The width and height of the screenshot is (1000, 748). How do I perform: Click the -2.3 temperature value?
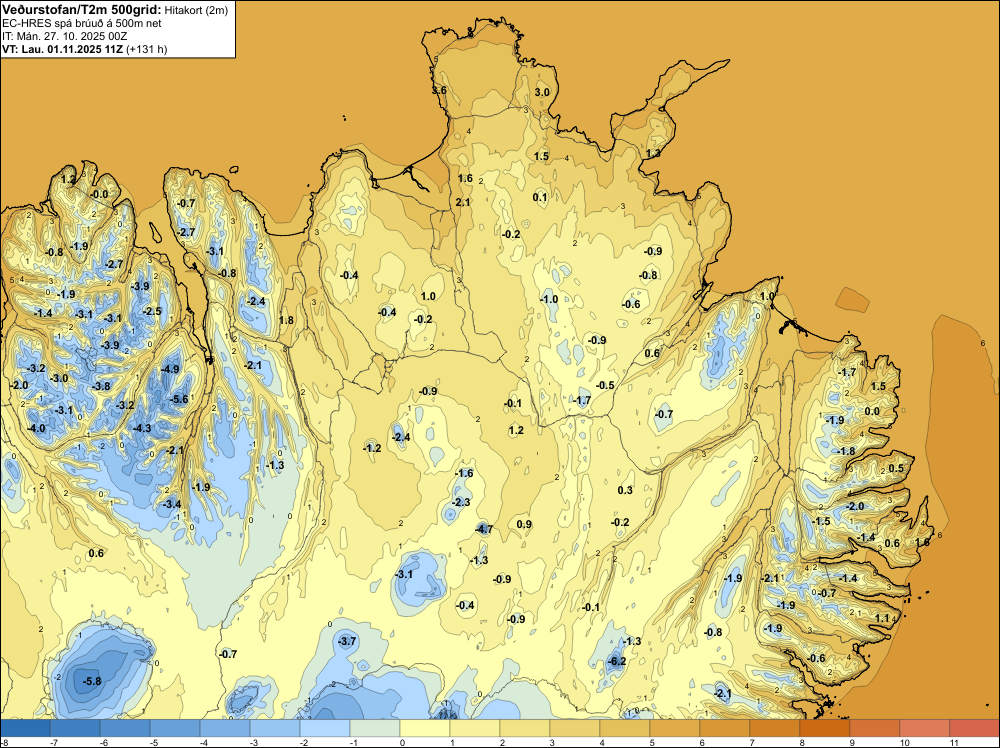click(x=460, y=502)
